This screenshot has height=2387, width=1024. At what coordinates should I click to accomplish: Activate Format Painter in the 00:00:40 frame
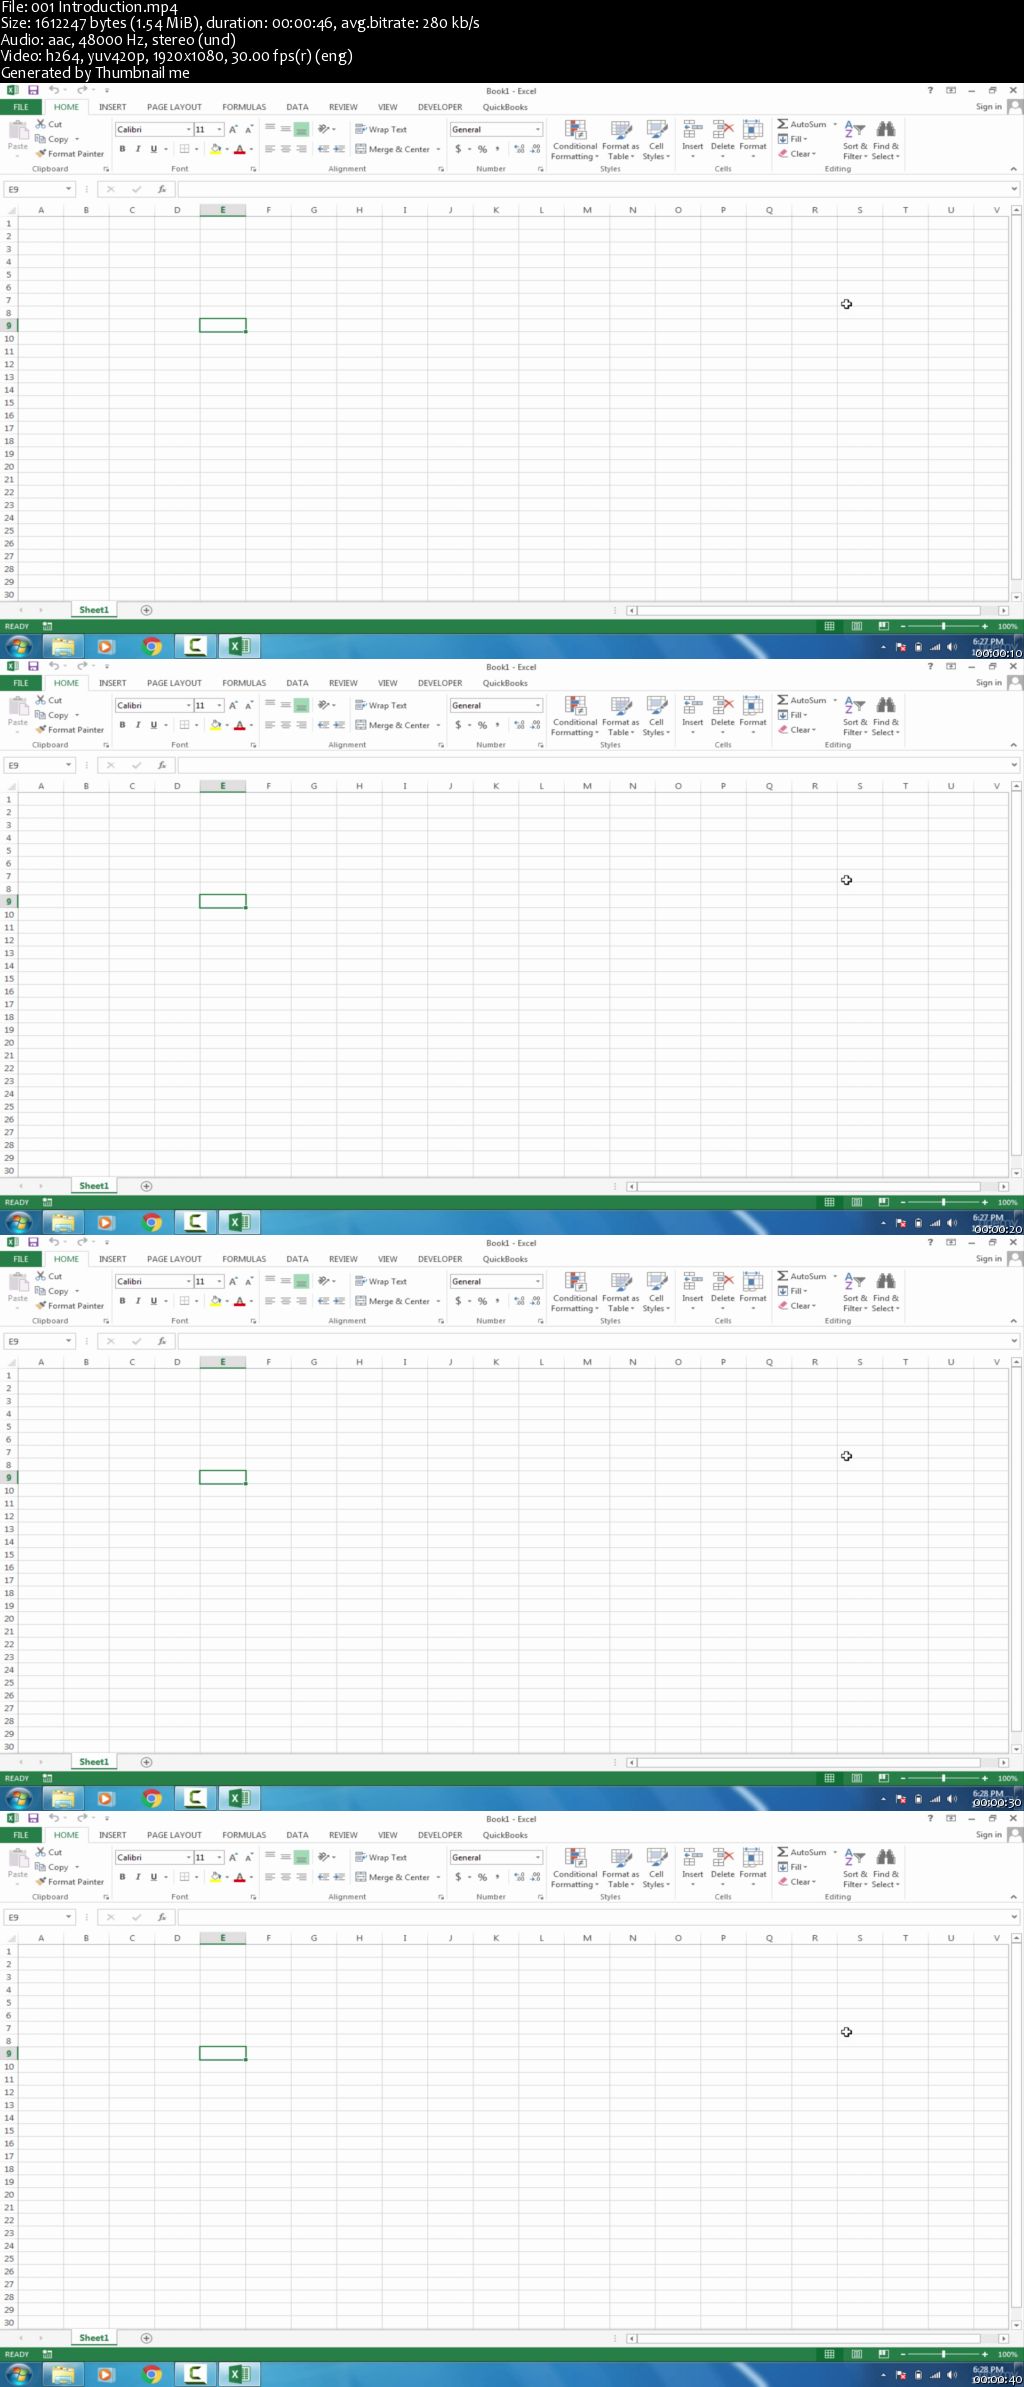(69, 1882)
